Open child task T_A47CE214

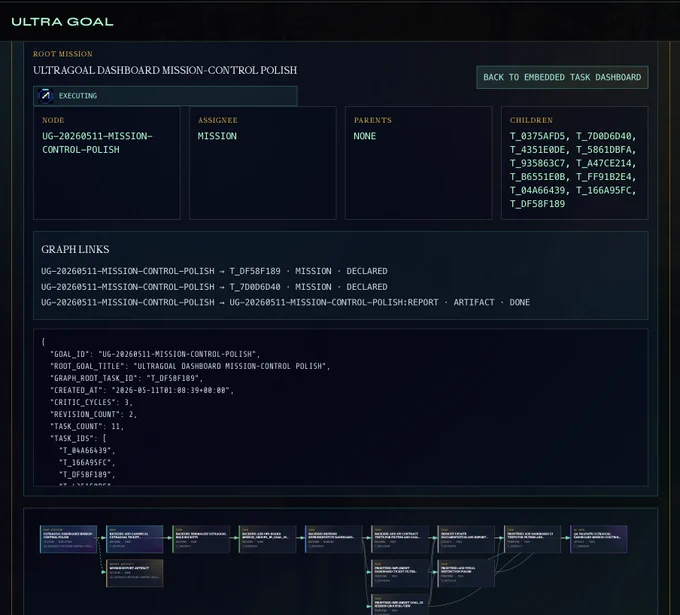tap(604, 163)
